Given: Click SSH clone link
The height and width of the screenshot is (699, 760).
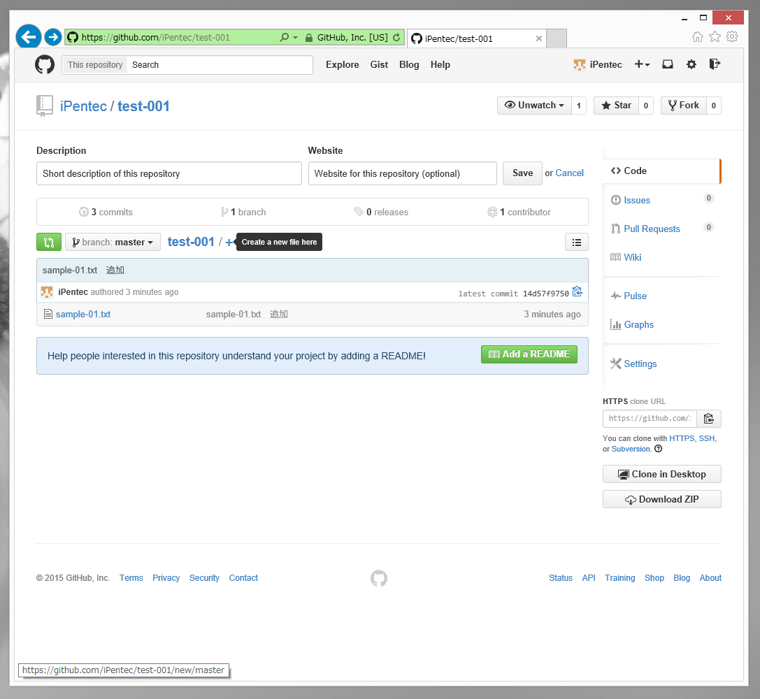Looking at the screenshot, I should 707,438.
